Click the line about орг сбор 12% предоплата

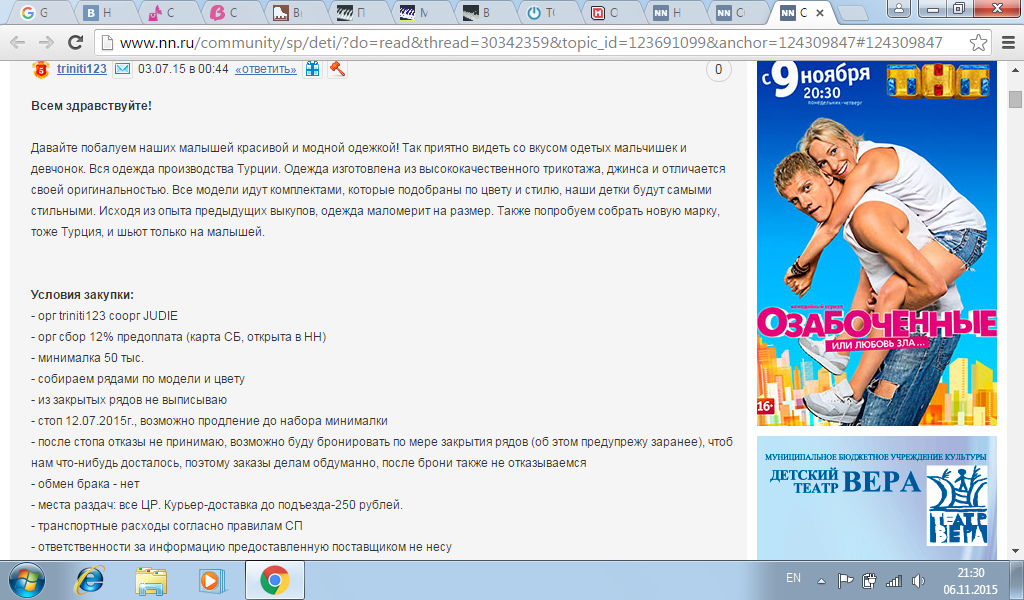(178, 337)
